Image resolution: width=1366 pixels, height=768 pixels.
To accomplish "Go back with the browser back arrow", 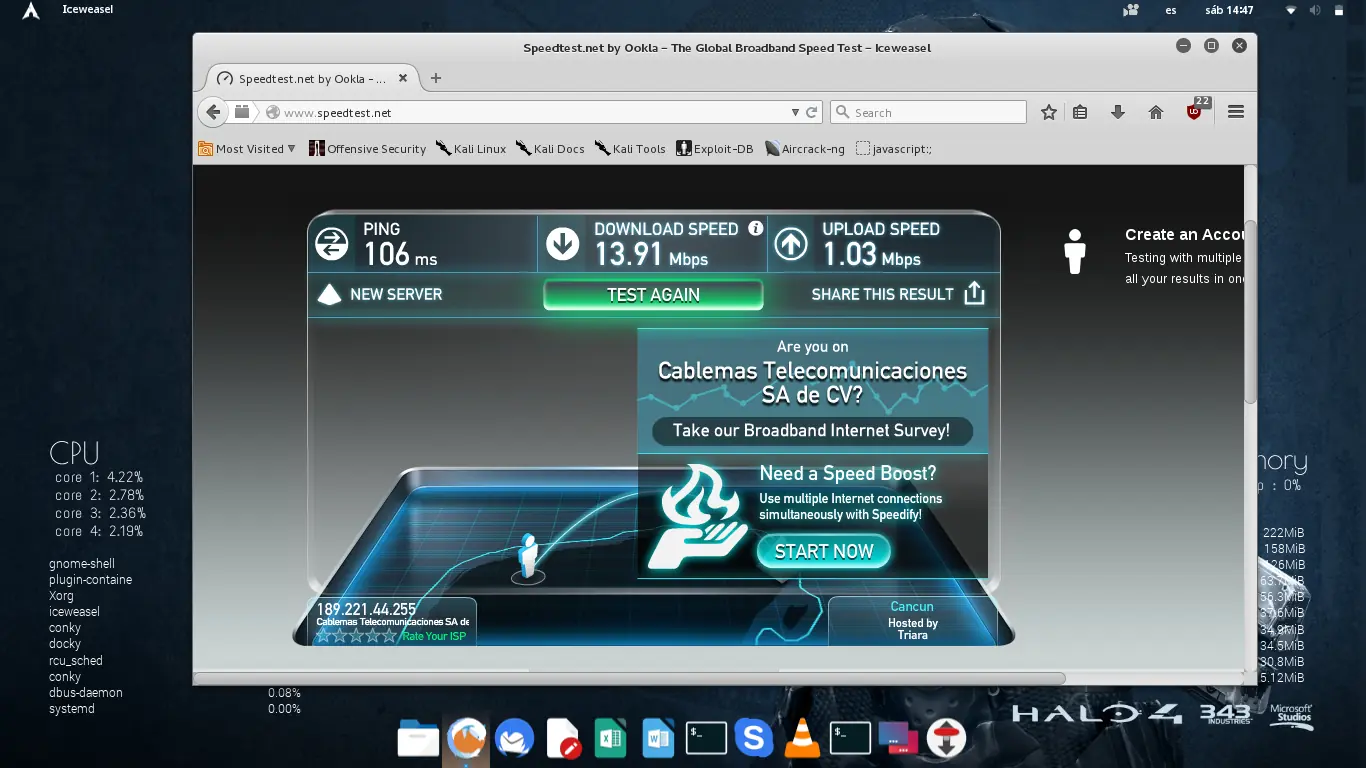I will tap(212, 112).
